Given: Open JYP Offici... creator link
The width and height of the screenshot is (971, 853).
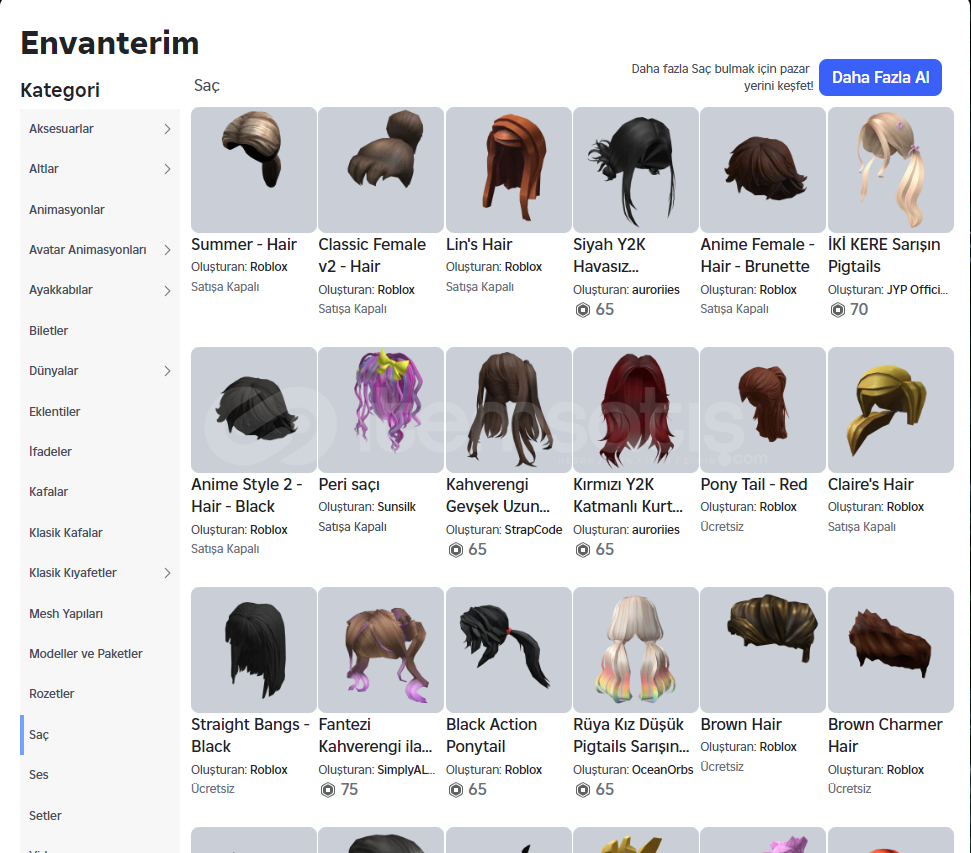Looking at the screenshot, I should point(917,290).
